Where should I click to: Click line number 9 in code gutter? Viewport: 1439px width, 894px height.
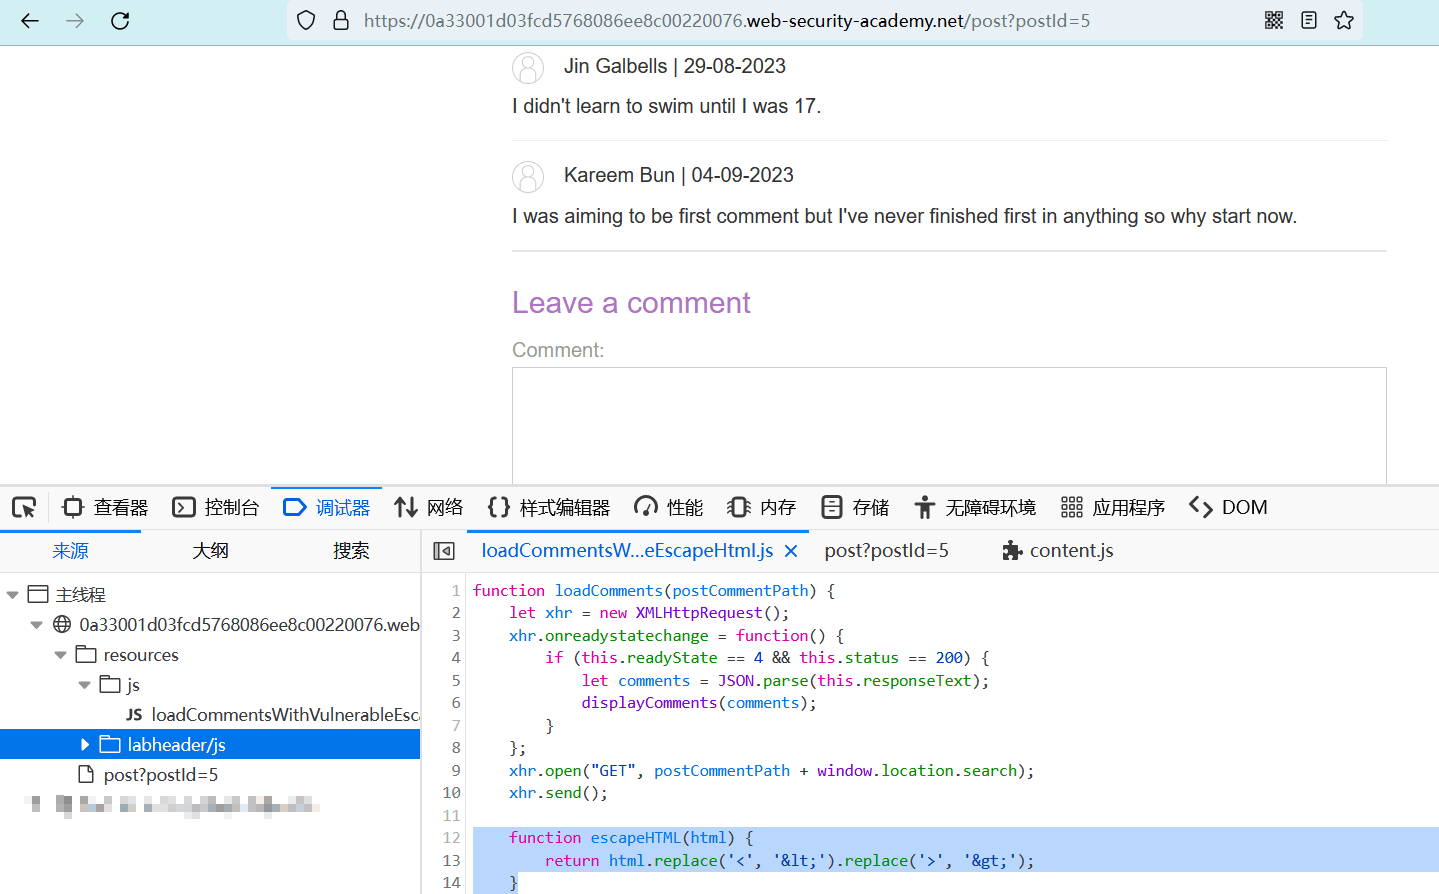456,771
